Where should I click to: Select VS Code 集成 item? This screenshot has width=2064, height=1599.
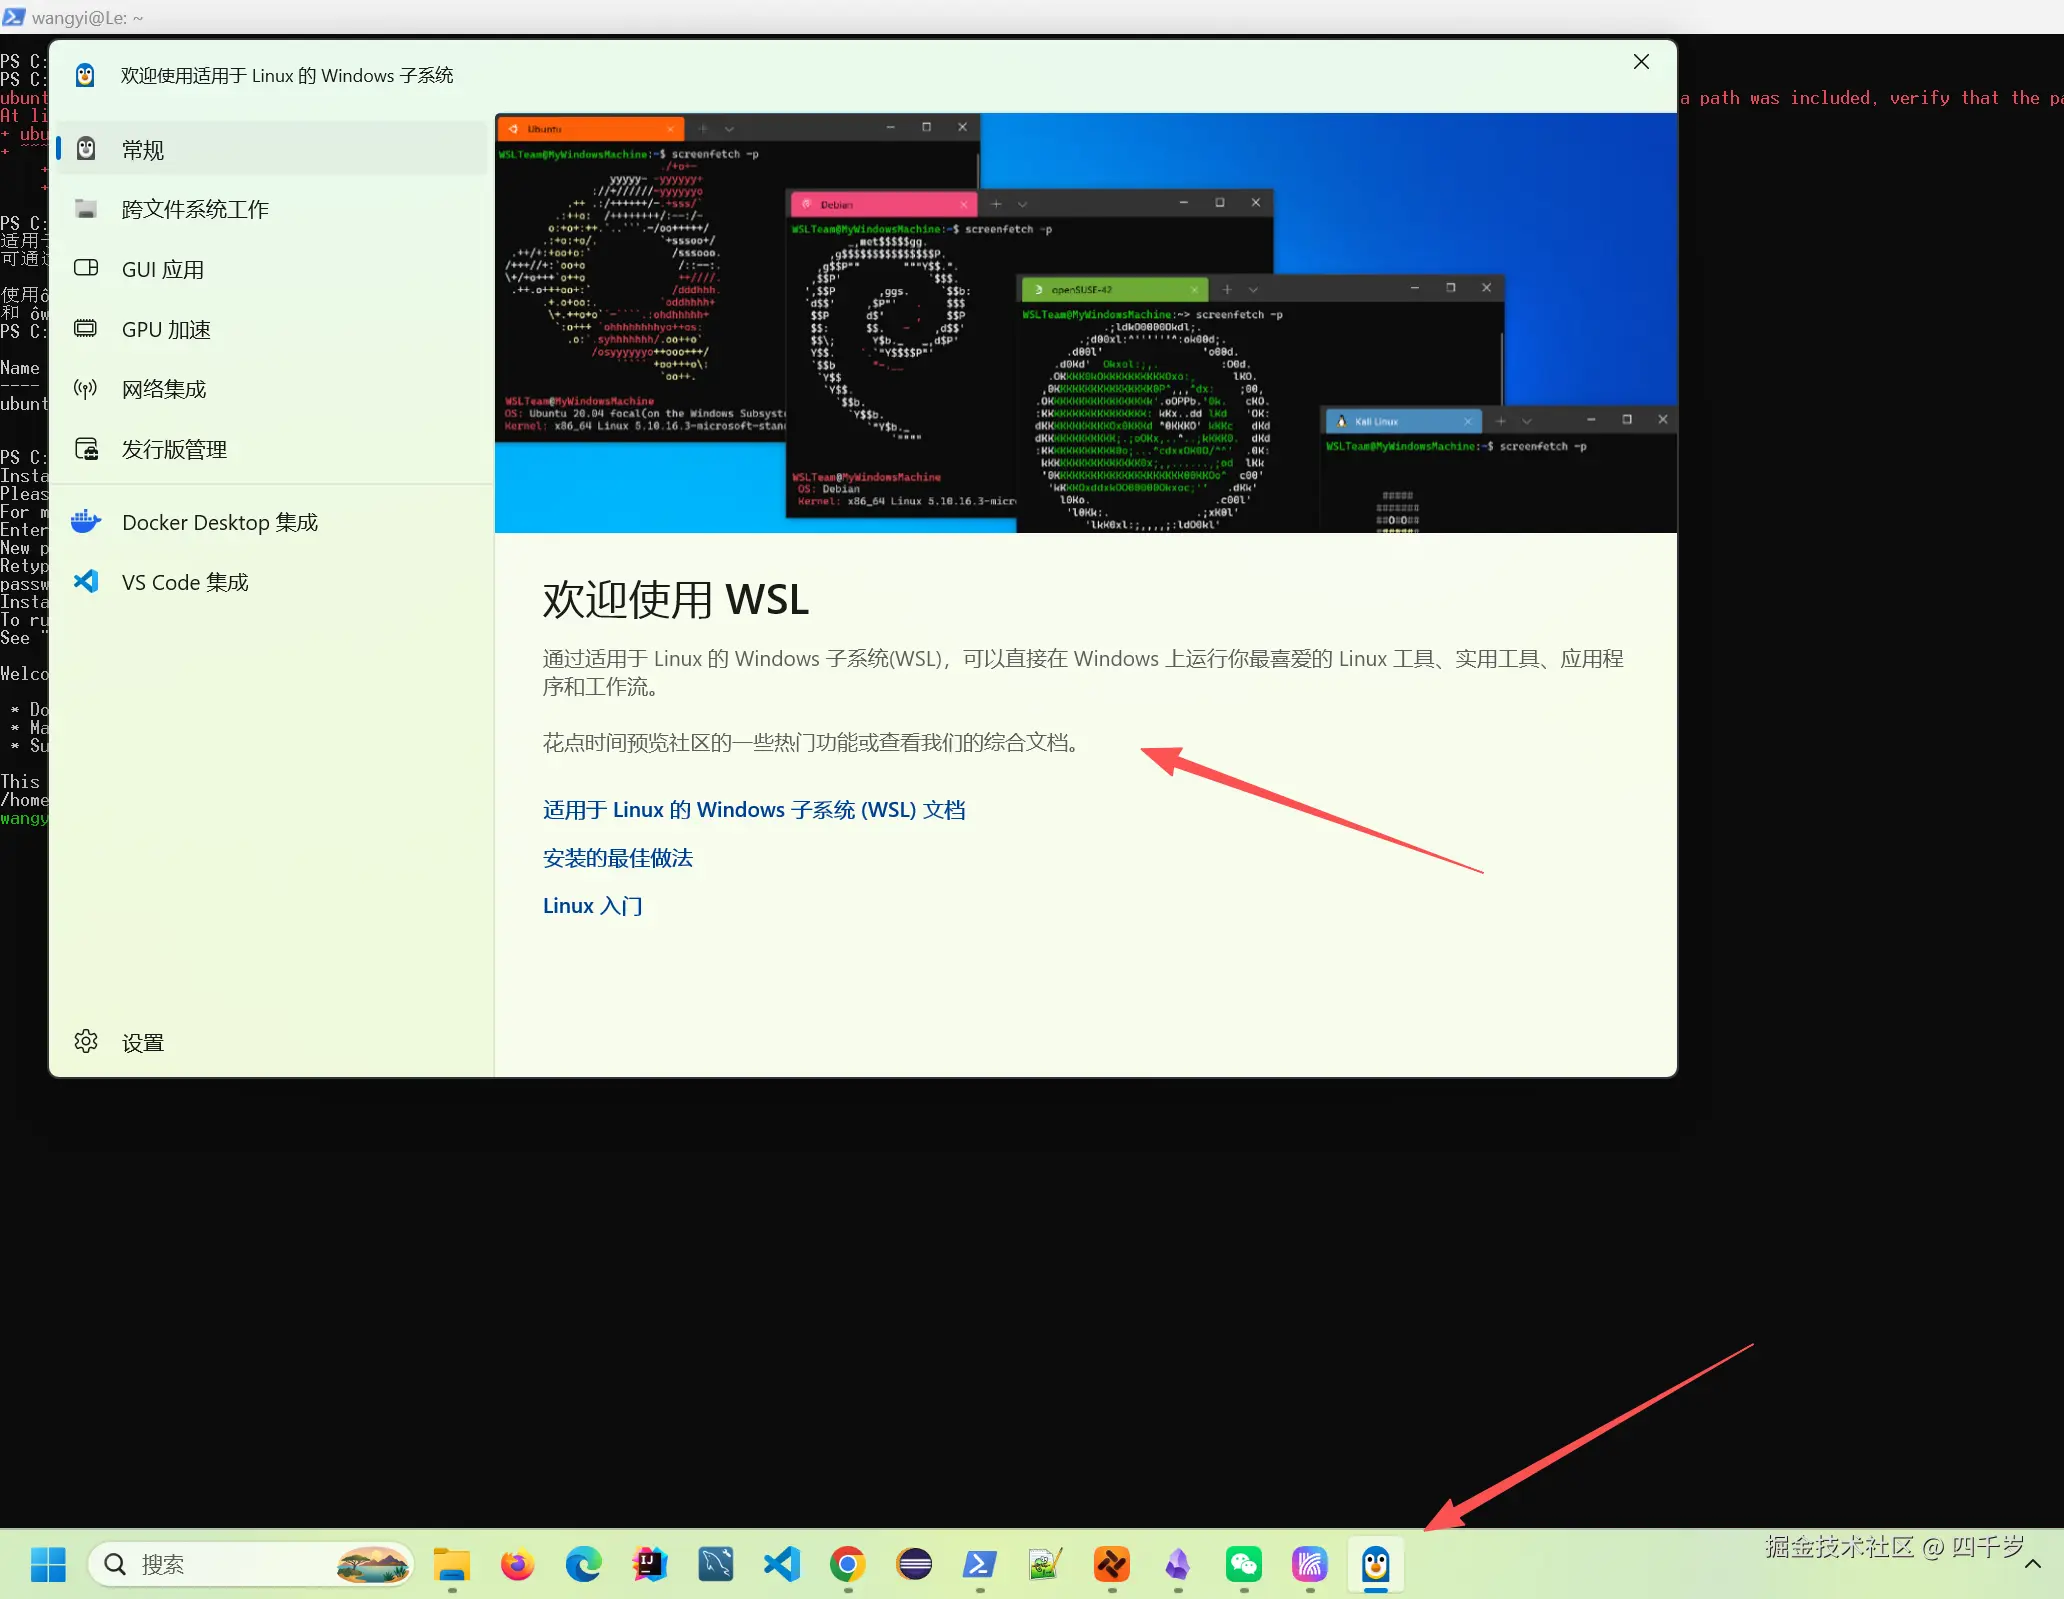point(185,582)
